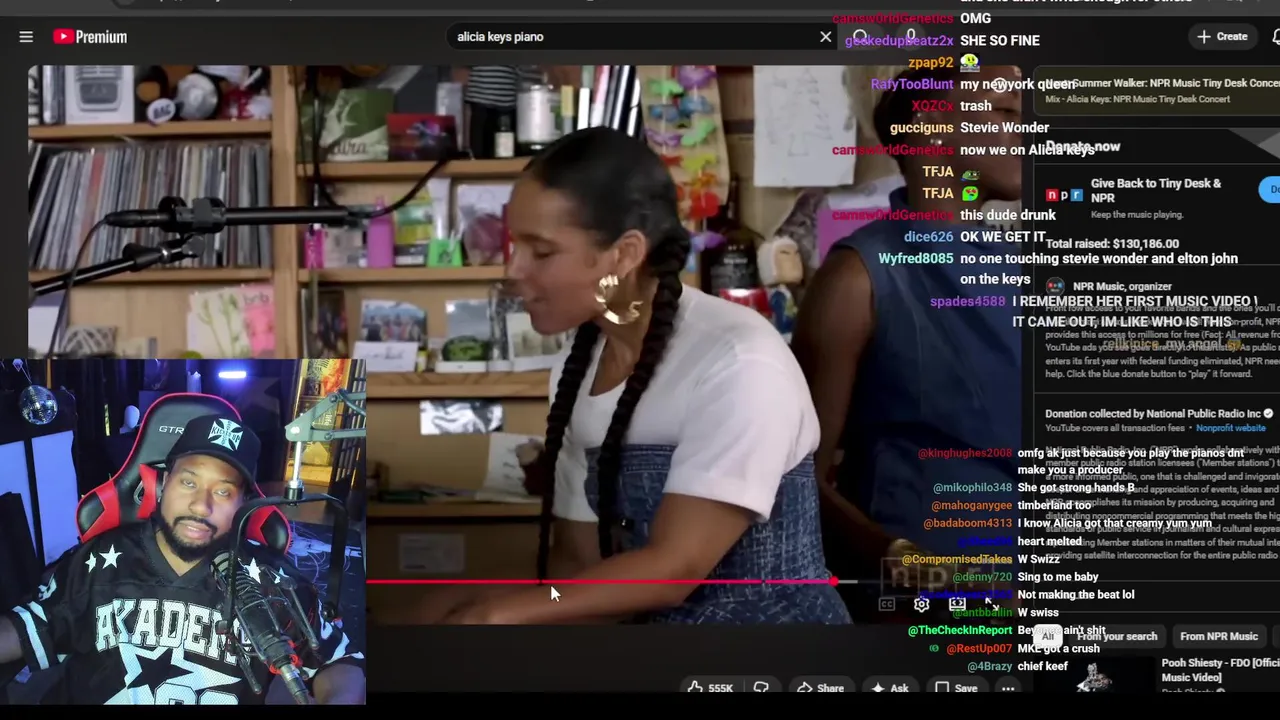Click the NPR logo in fundraiser
The height and width of the screenshot is (720, 1280).
click(1064, 195)
